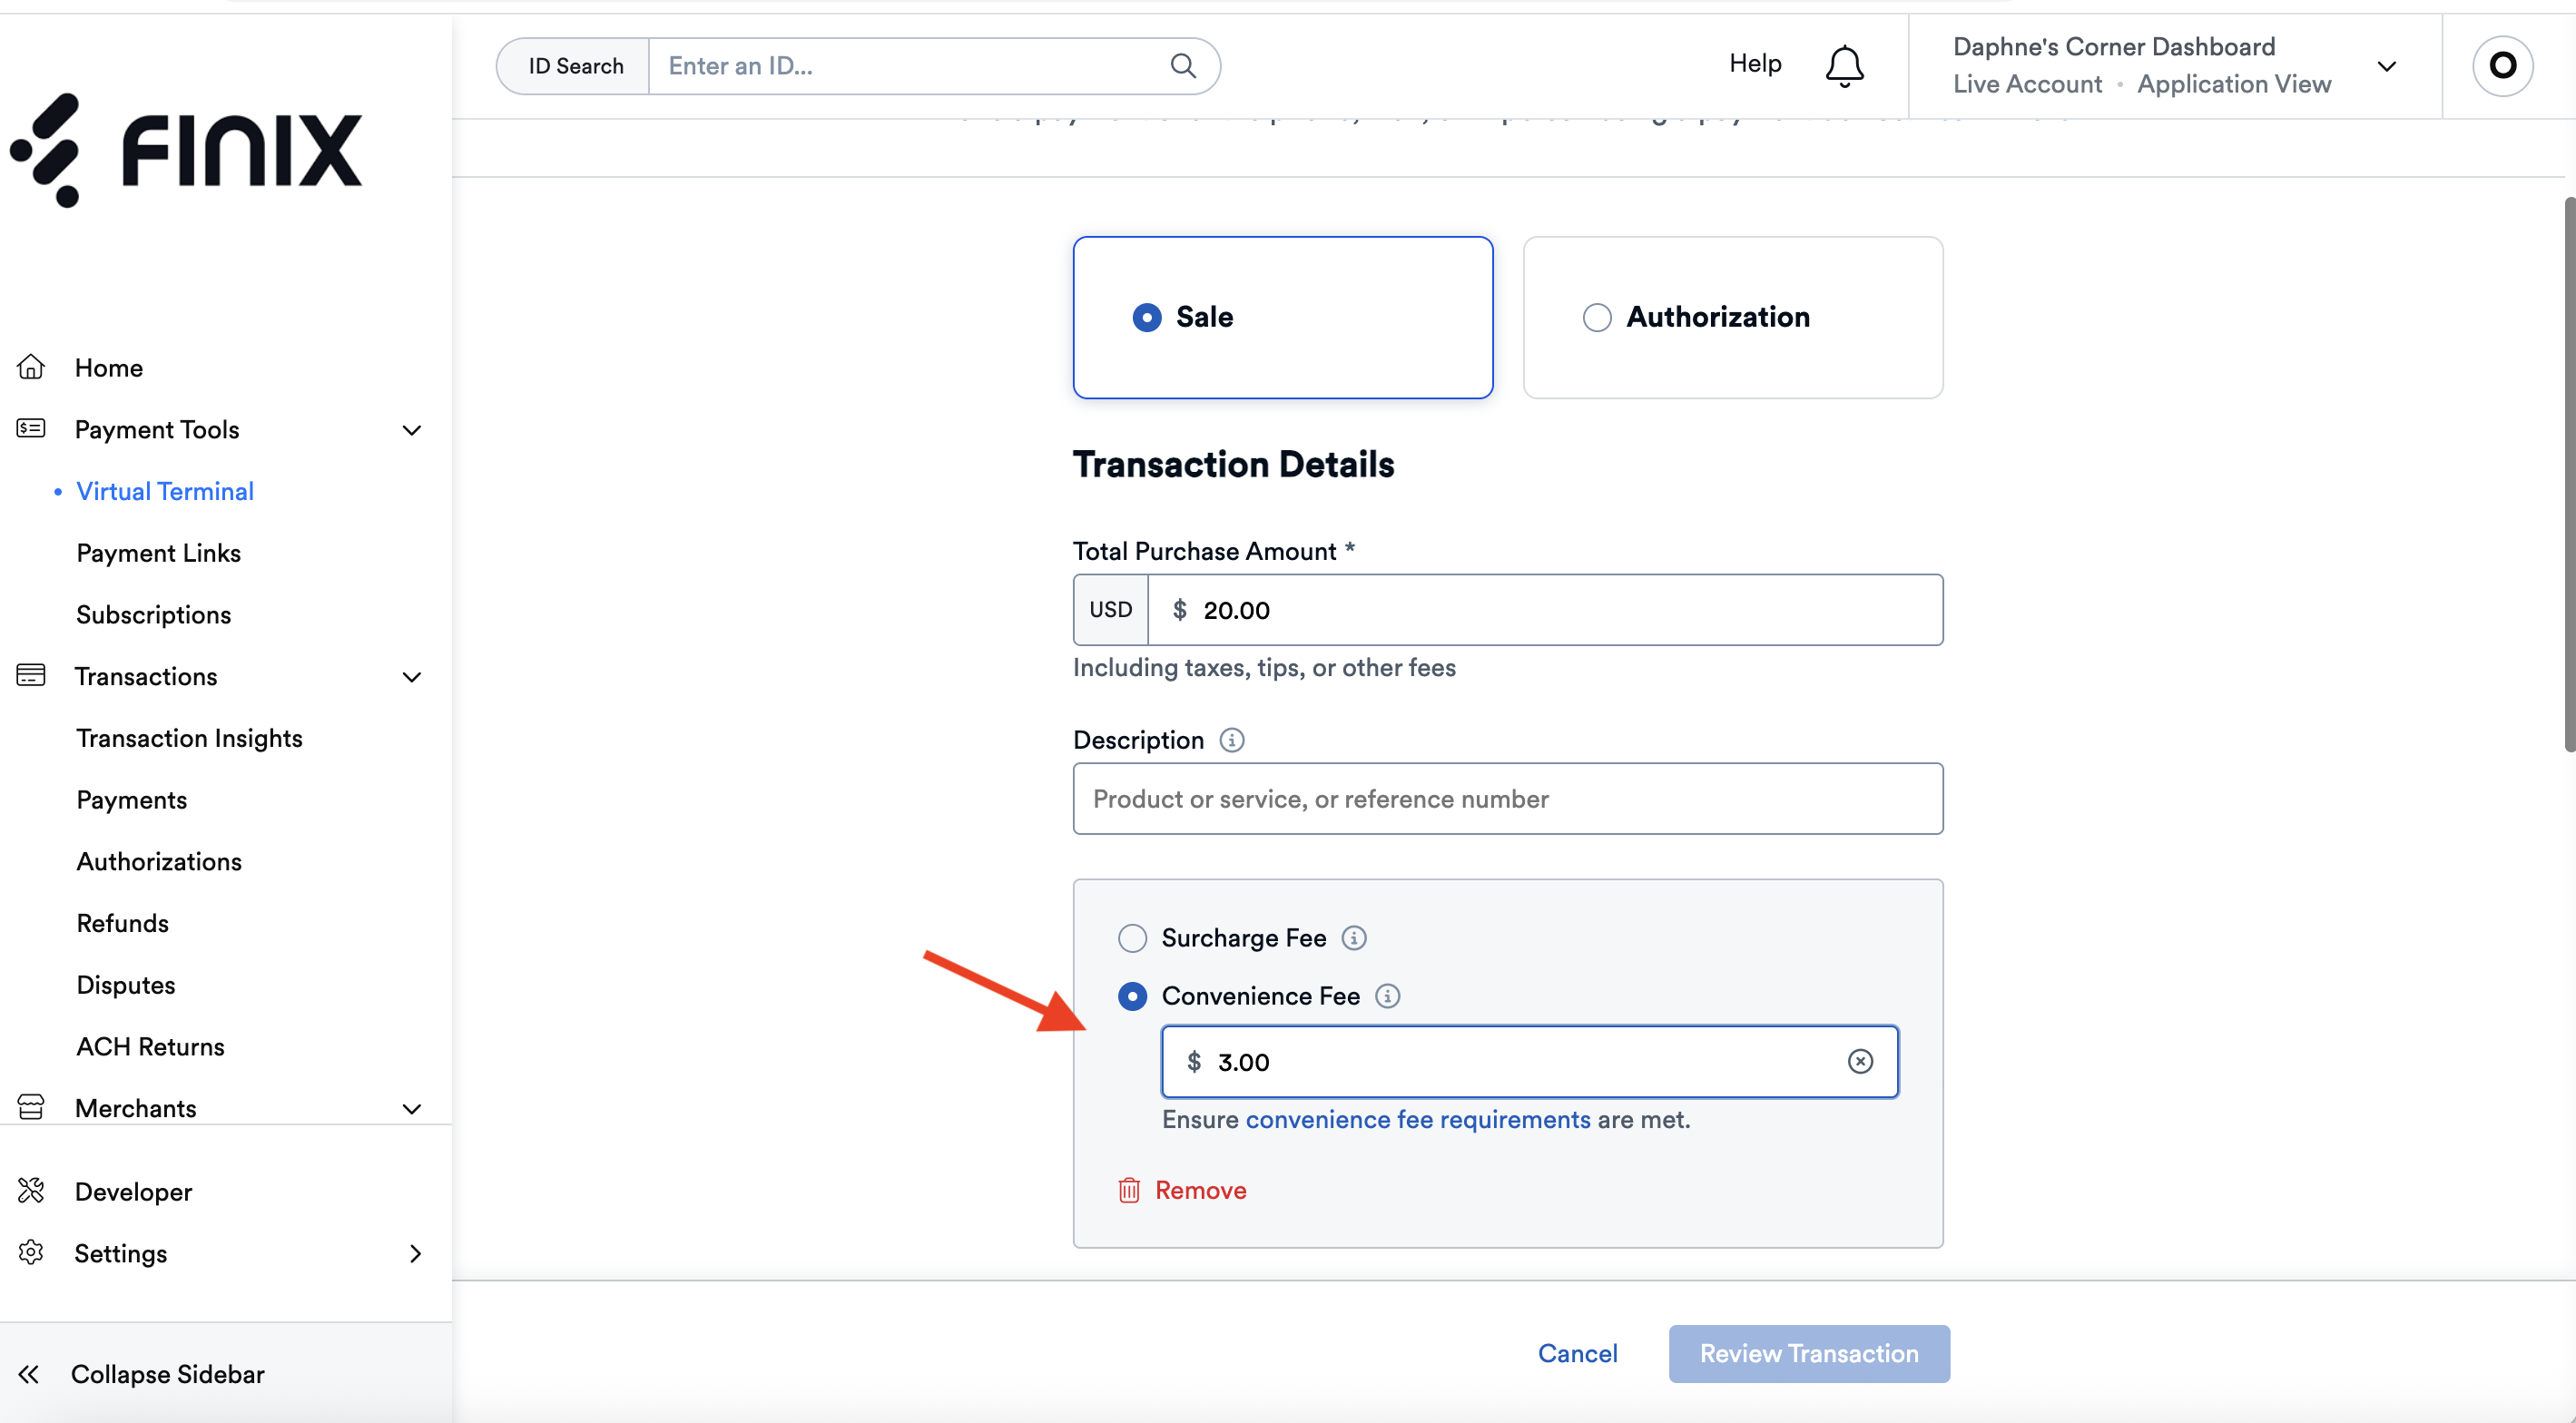The height and width of the screenshot is (1423, 2576).
Task: Collapse the Payment Tools section chevron
Action: pos(411,430)
